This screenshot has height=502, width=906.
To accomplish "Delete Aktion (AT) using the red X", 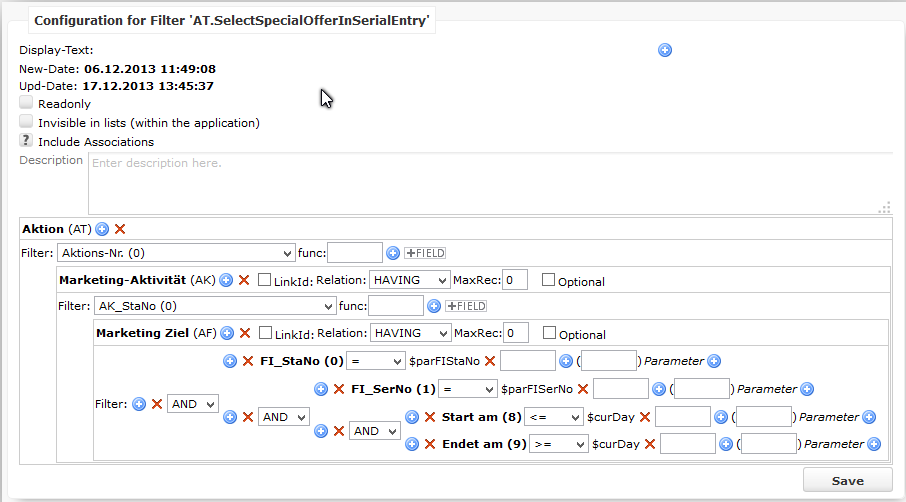I will click(x=120, y=229).
